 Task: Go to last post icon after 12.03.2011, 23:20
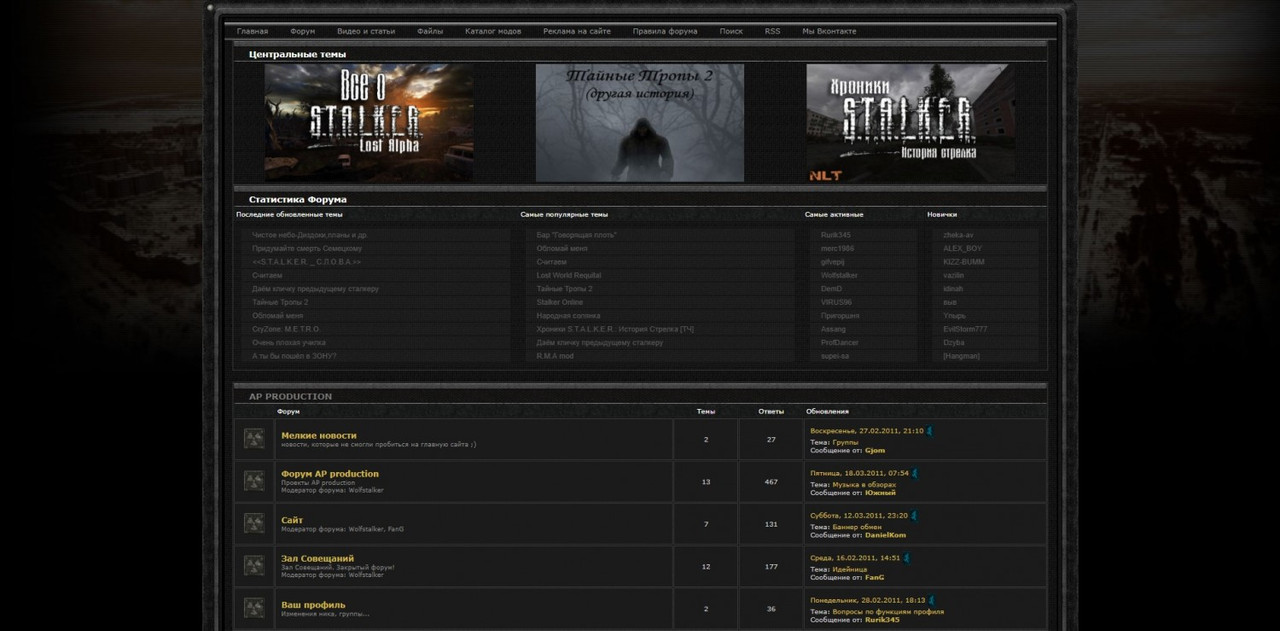914,516
